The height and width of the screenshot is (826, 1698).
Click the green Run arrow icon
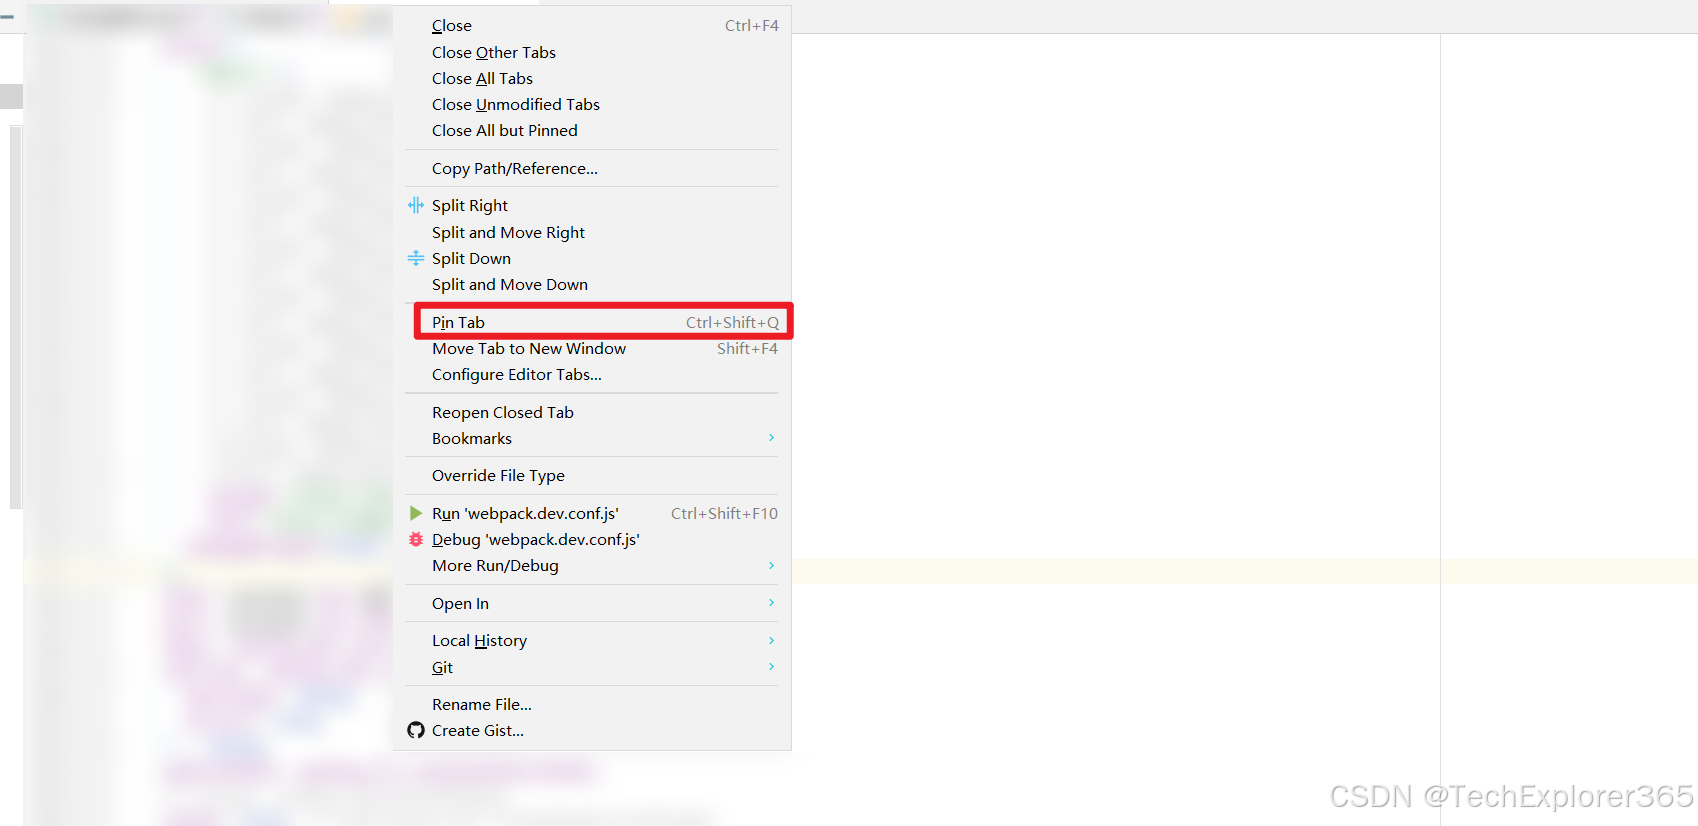416,513
